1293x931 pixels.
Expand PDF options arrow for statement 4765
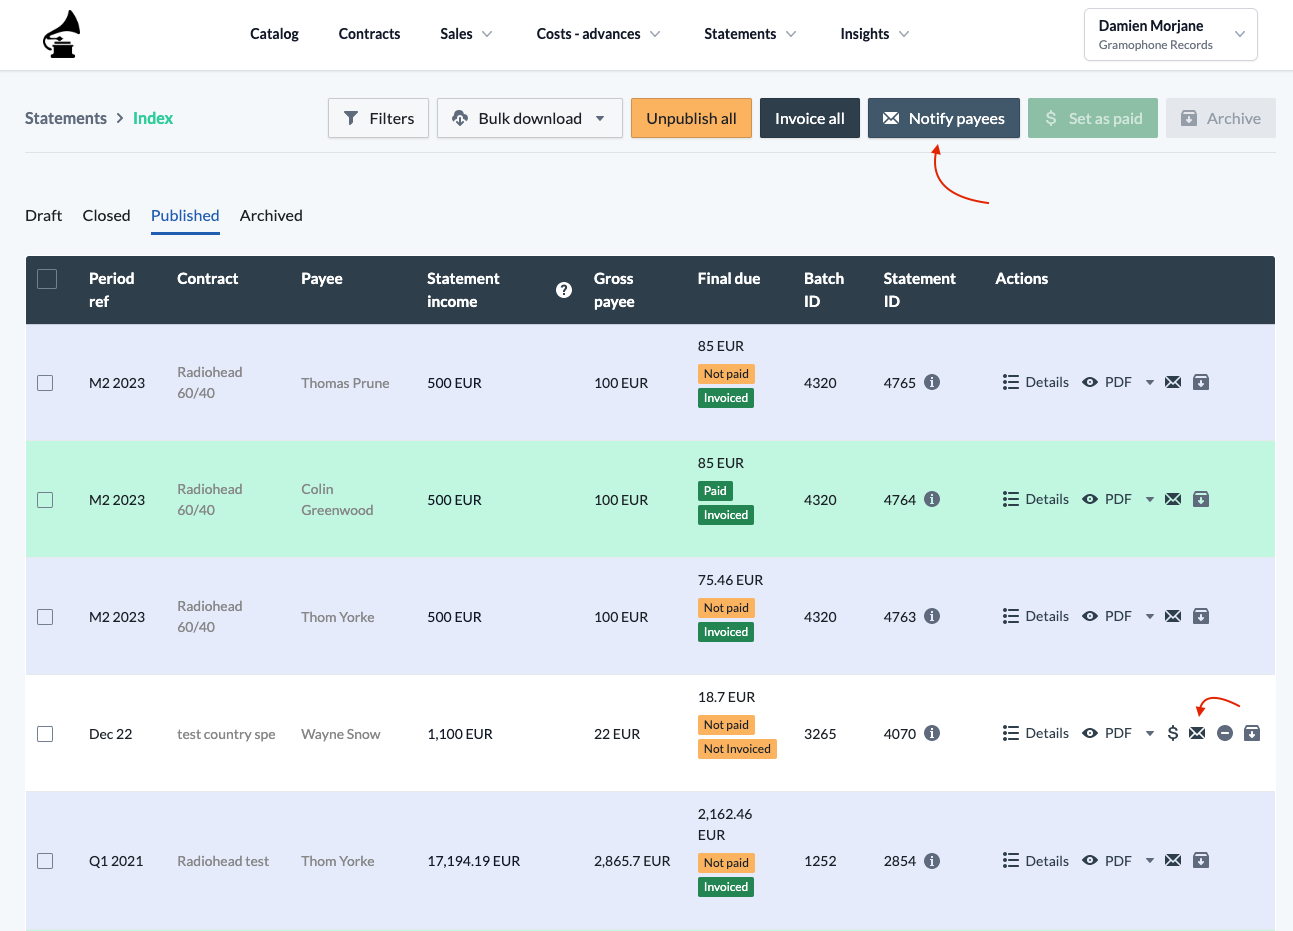coord(1150,383)
